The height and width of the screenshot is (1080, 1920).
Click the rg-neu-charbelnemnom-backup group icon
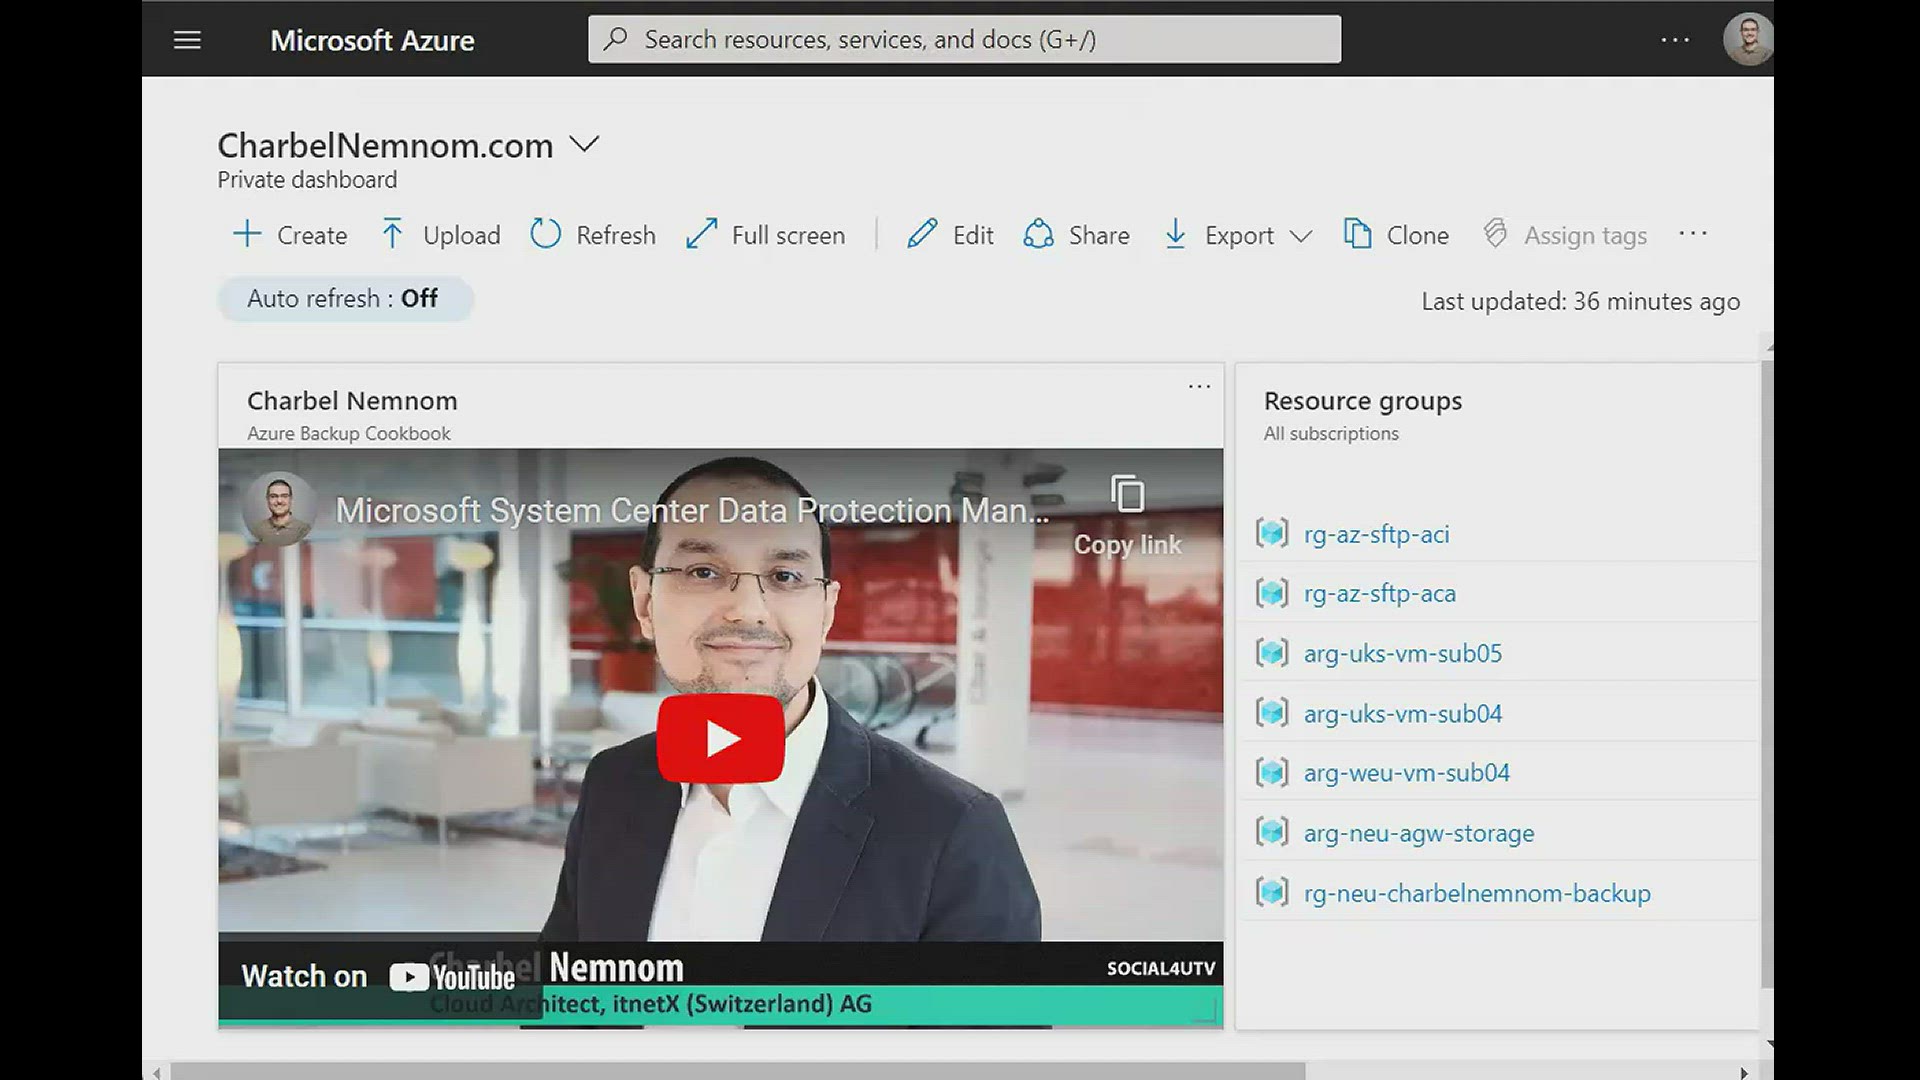pyautogui.click(x=1272, y=891)
